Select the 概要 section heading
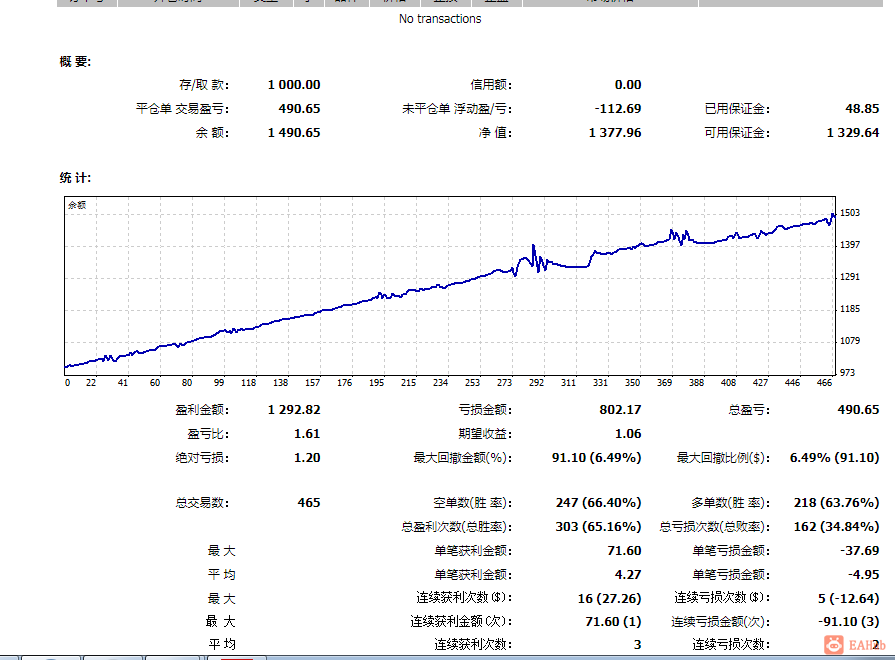Viewport: 895px width, 660px height. tap(75, 62)
